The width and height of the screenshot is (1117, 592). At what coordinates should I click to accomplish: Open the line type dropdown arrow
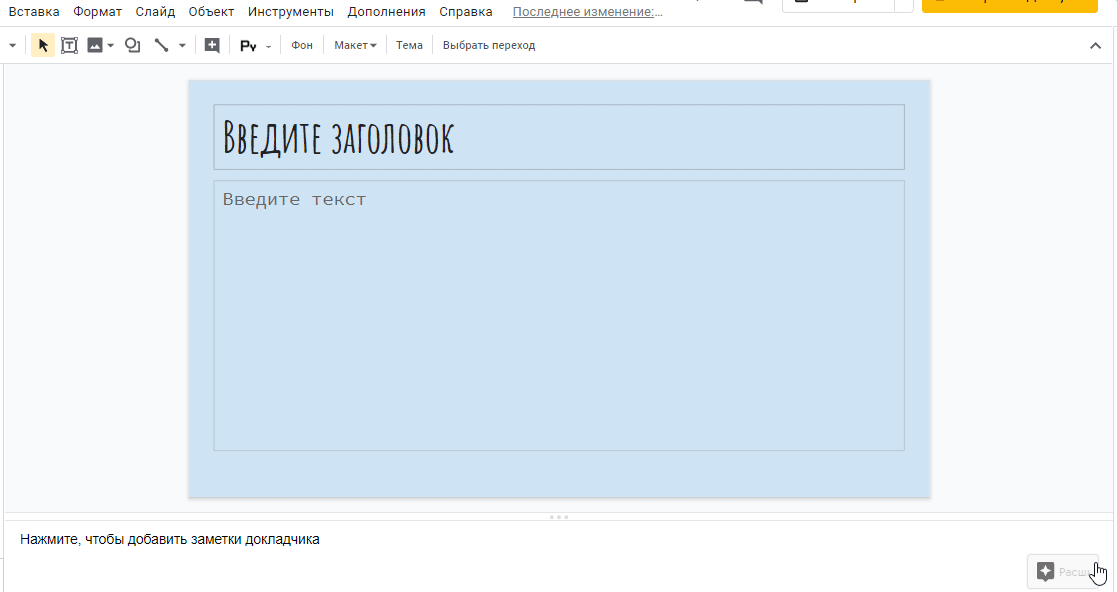click(x=182, y=46)
